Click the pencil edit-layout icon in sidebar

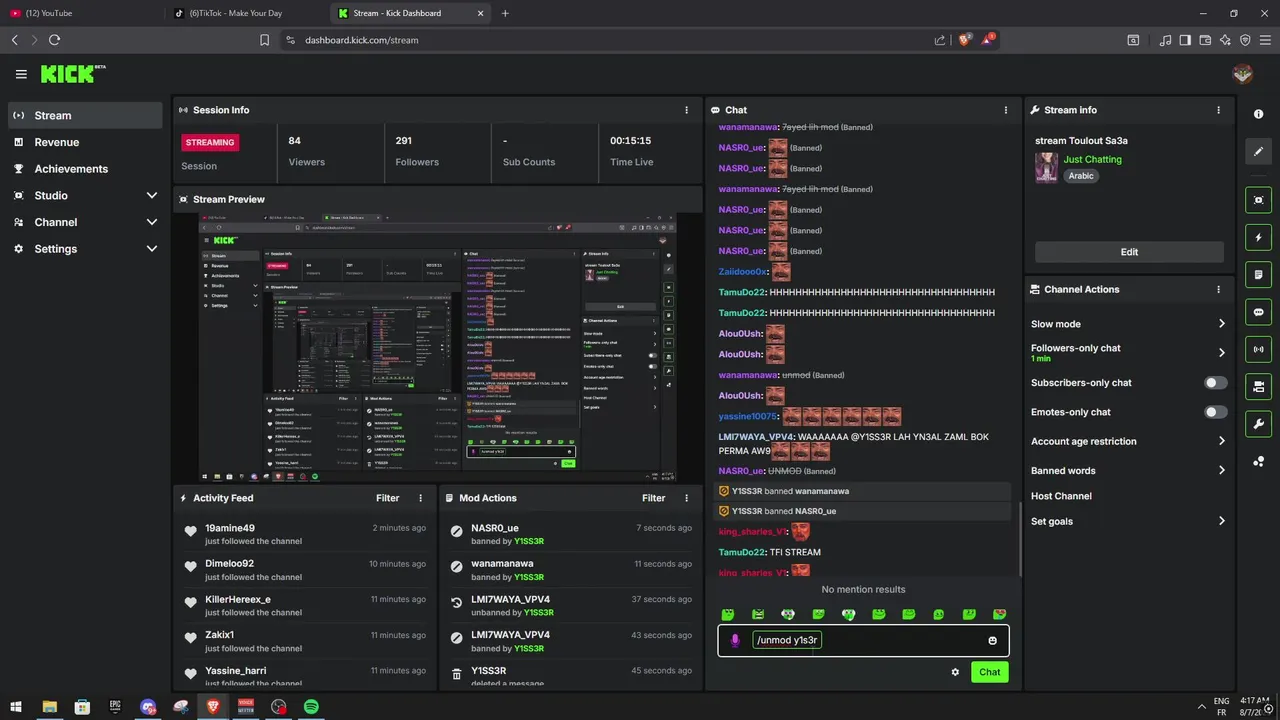point(1259,151)
